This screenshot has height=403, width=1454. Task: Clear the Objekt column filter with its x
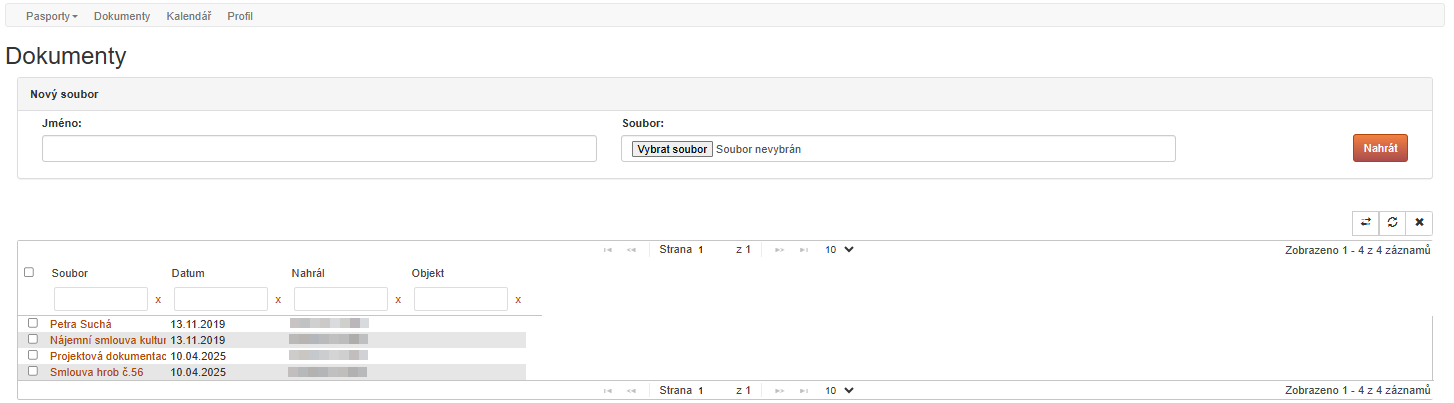click(518, 299)
